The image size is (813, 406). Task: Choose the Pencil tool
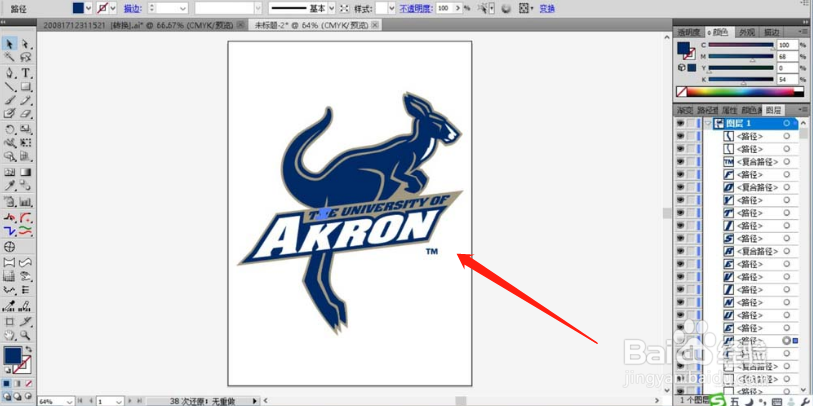tap(25, 100)
